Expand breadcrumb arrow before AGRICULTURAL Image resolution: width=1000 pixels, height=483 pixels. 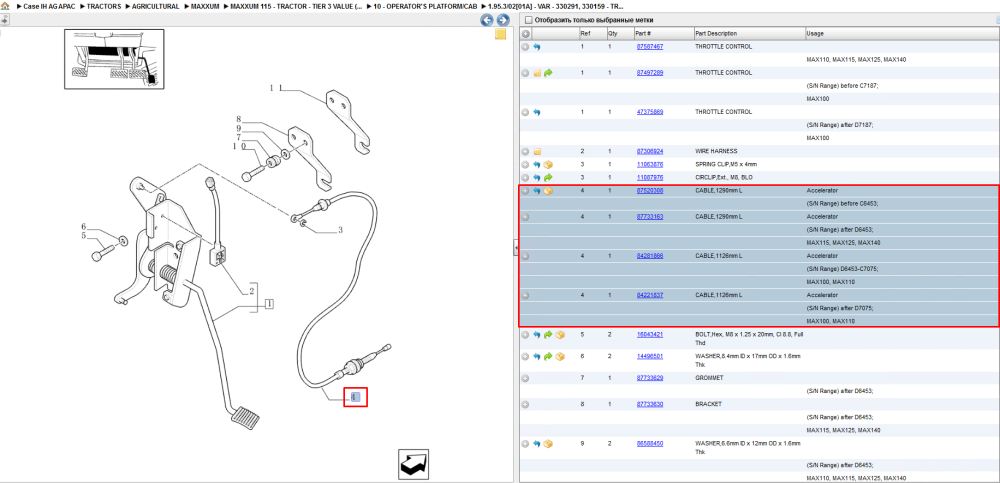(x=128, y=6)
